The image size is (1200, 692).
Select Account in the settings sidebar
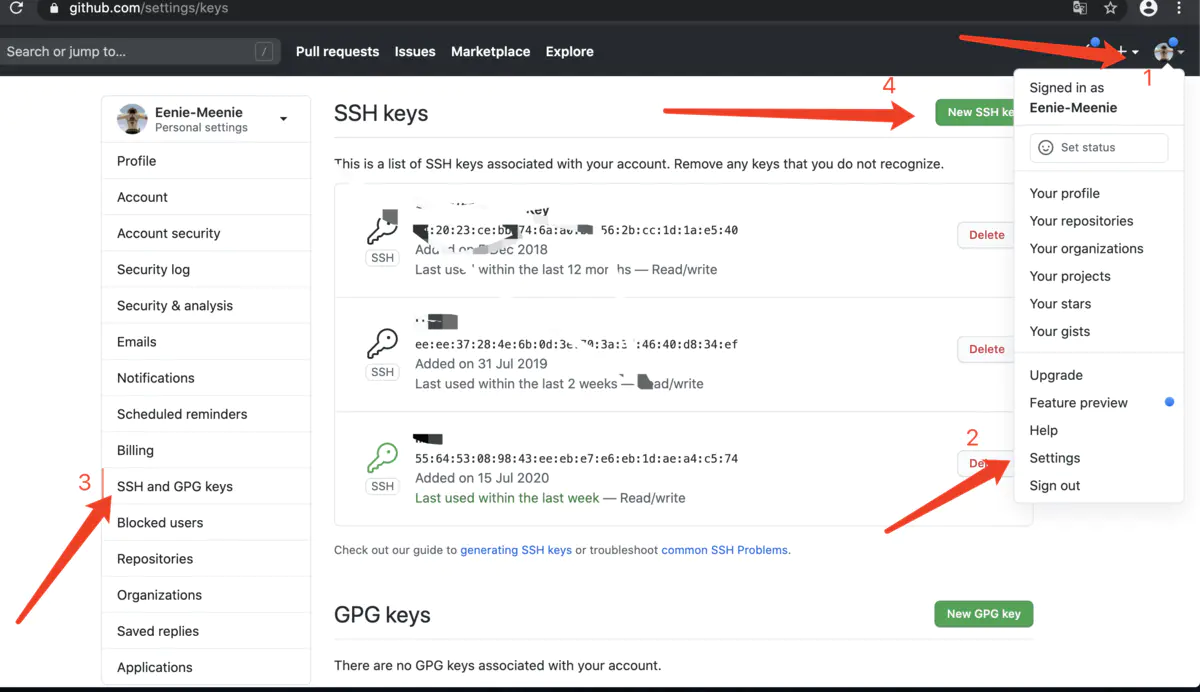coord(206,197)
